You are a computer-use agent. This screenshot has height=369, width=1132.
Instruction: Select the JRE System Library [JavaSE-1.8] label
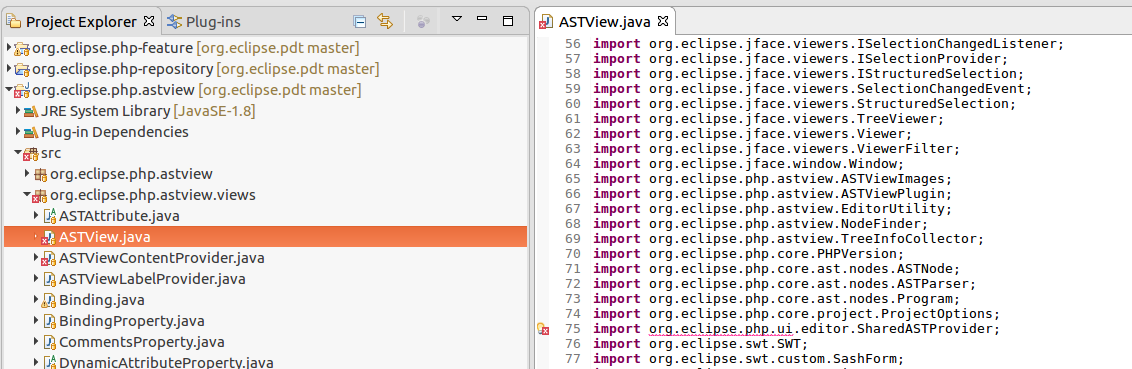(148, 111)
